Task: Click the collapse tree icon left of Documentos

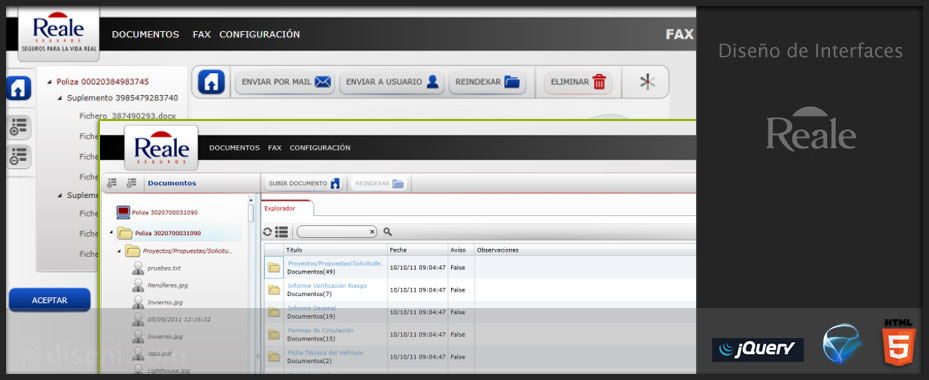Action: pyautogui.click(x=132, y=184)
